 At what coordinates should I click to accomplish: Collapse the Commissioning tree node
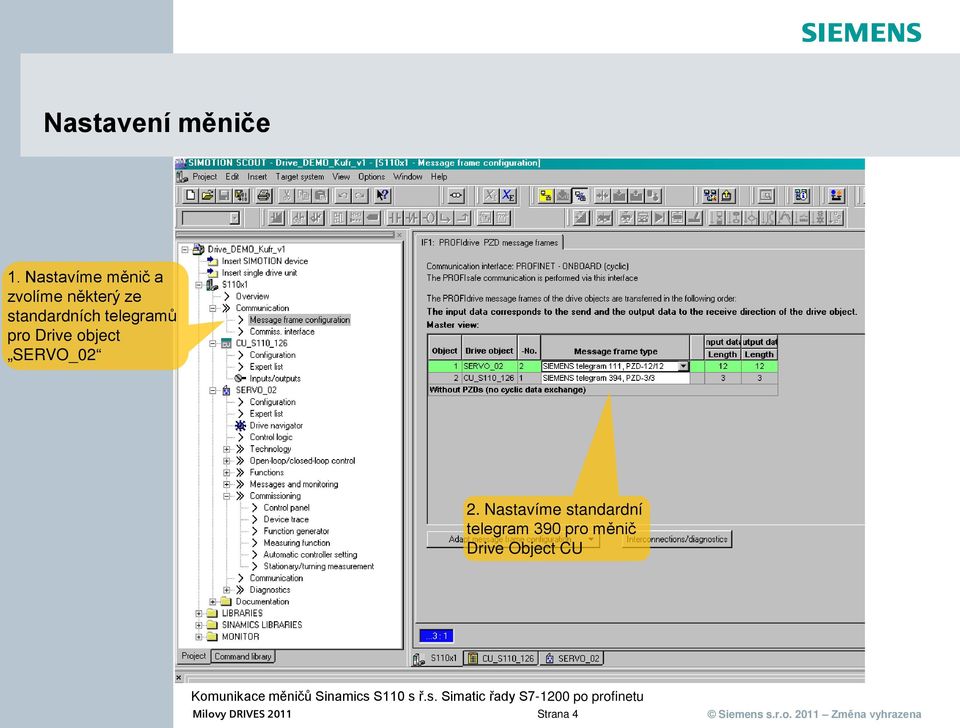point(227,496)
